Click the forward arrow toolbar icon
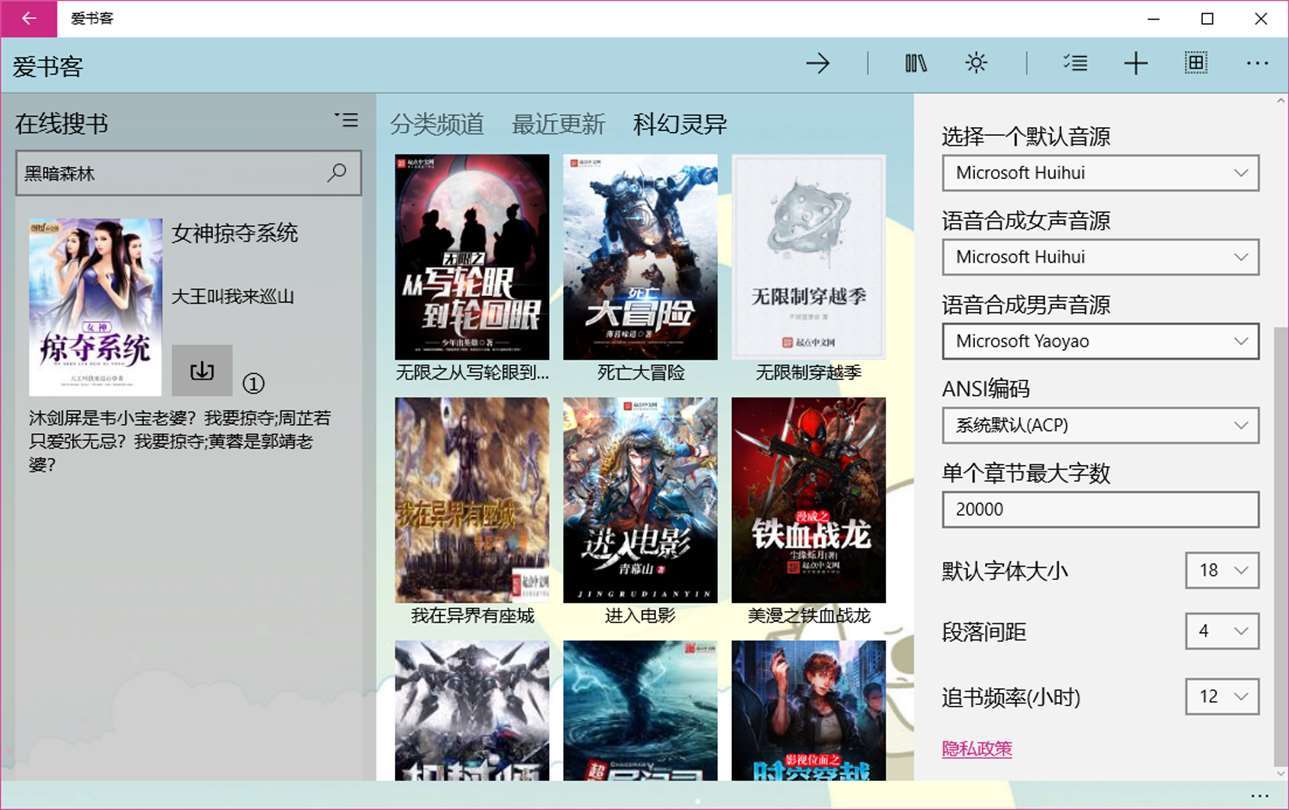The height and width of the screenshot is (810, 1289). 818,63
